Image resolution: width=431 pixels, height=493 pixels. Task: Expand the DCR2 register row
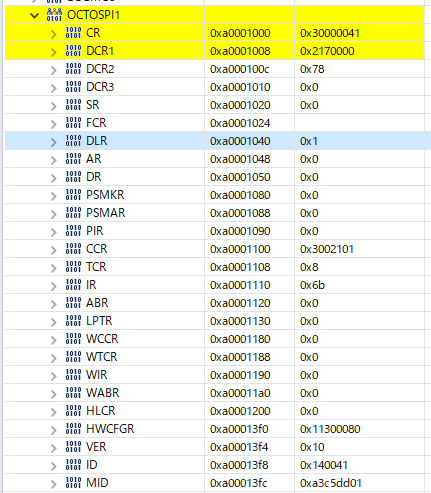coord(53,70)
